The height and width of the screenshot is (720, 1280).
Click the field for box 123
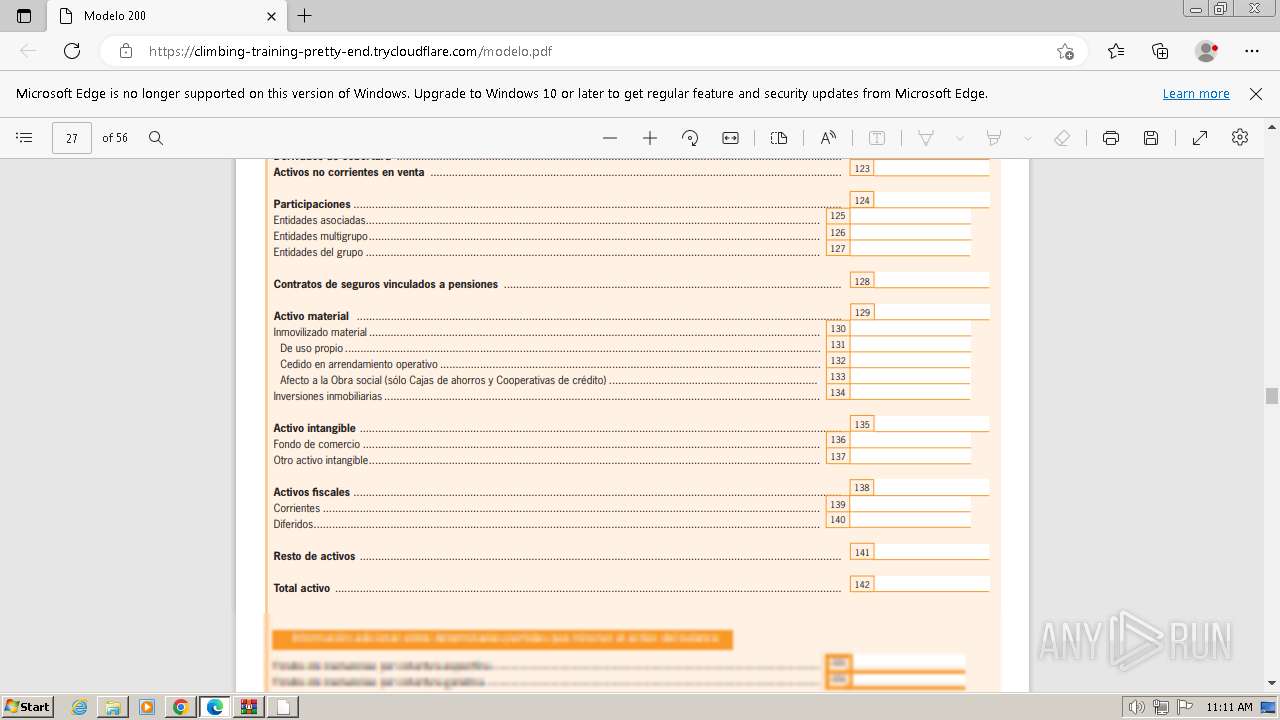coord(931,168)
